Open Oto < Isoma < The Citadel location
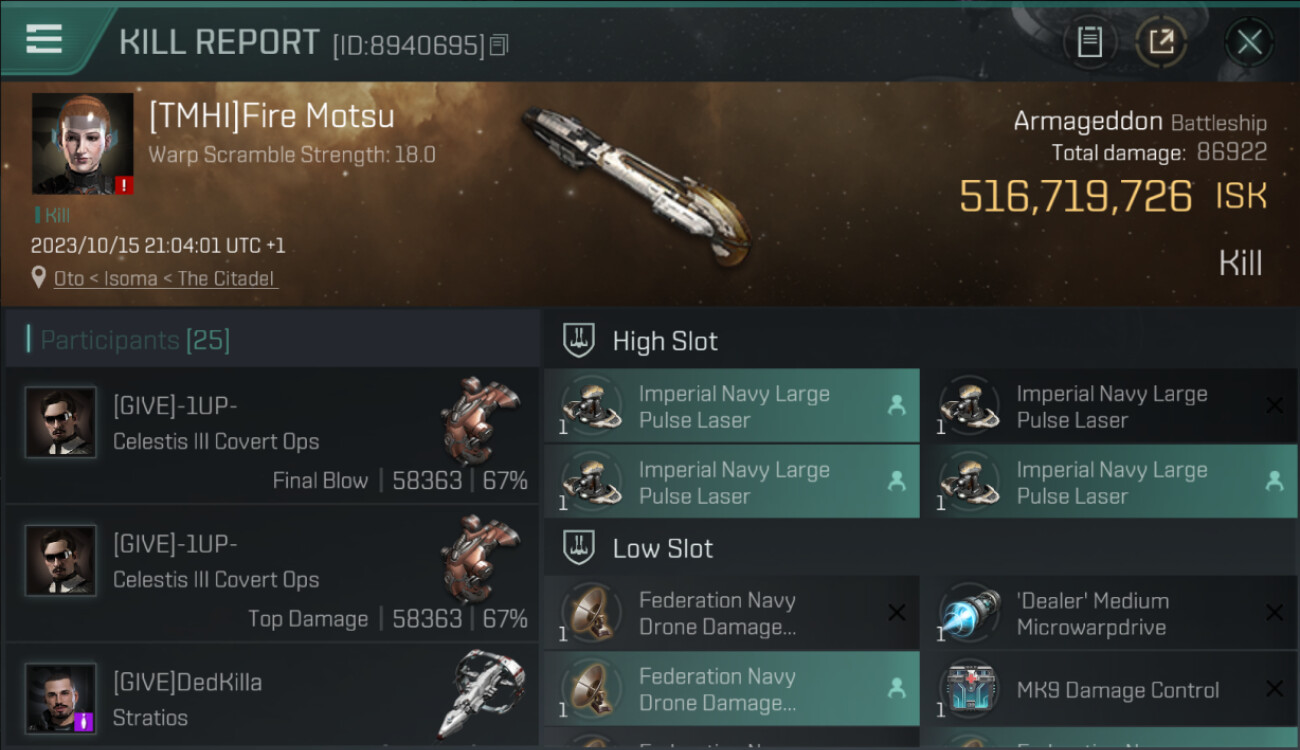This screenshot has width=1300, height=750. tap(164, 279)
